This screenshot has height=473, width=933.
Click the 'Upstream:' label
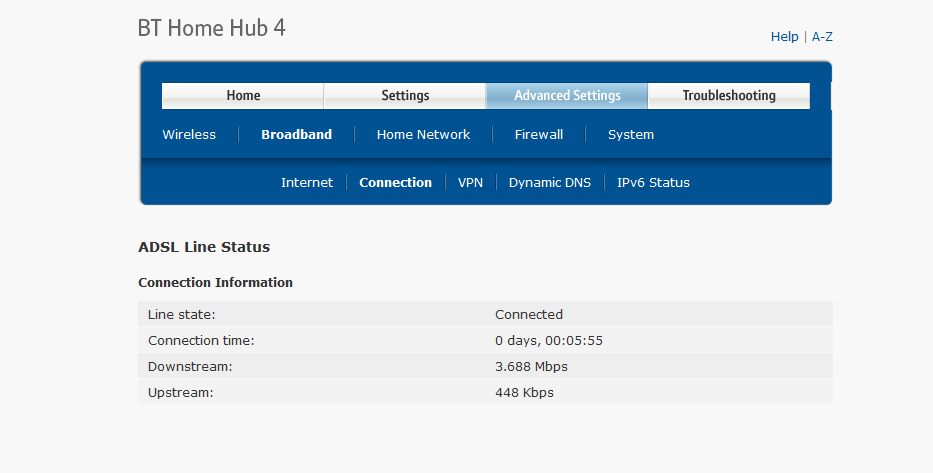(x=180, y=393)
